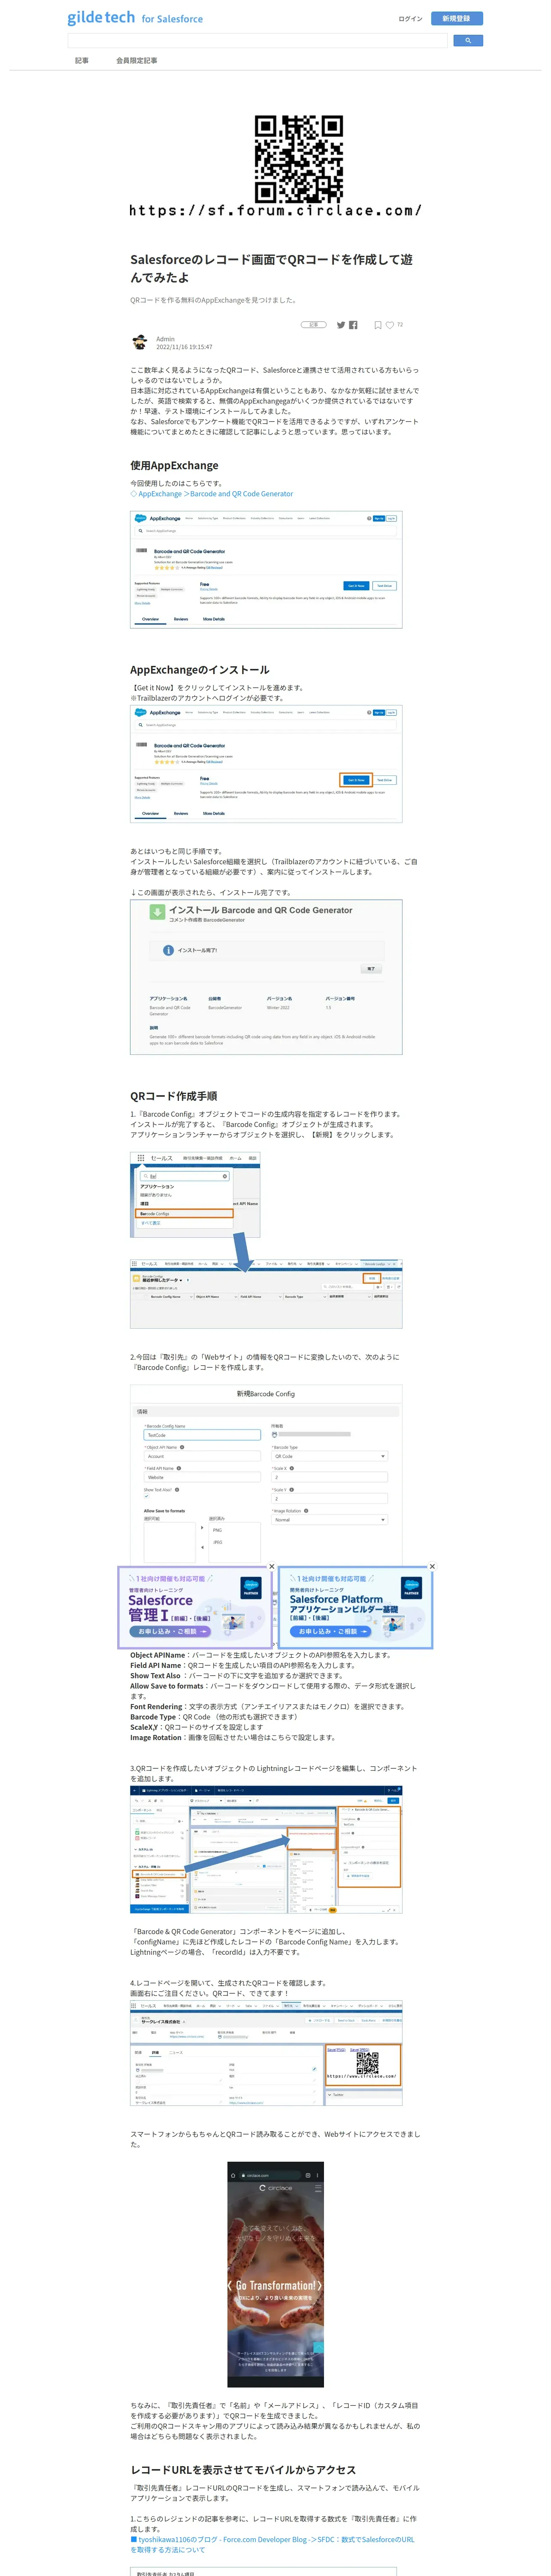Focus the site search input field
This screenshot has height=2576, width=551.
point(257,41)
